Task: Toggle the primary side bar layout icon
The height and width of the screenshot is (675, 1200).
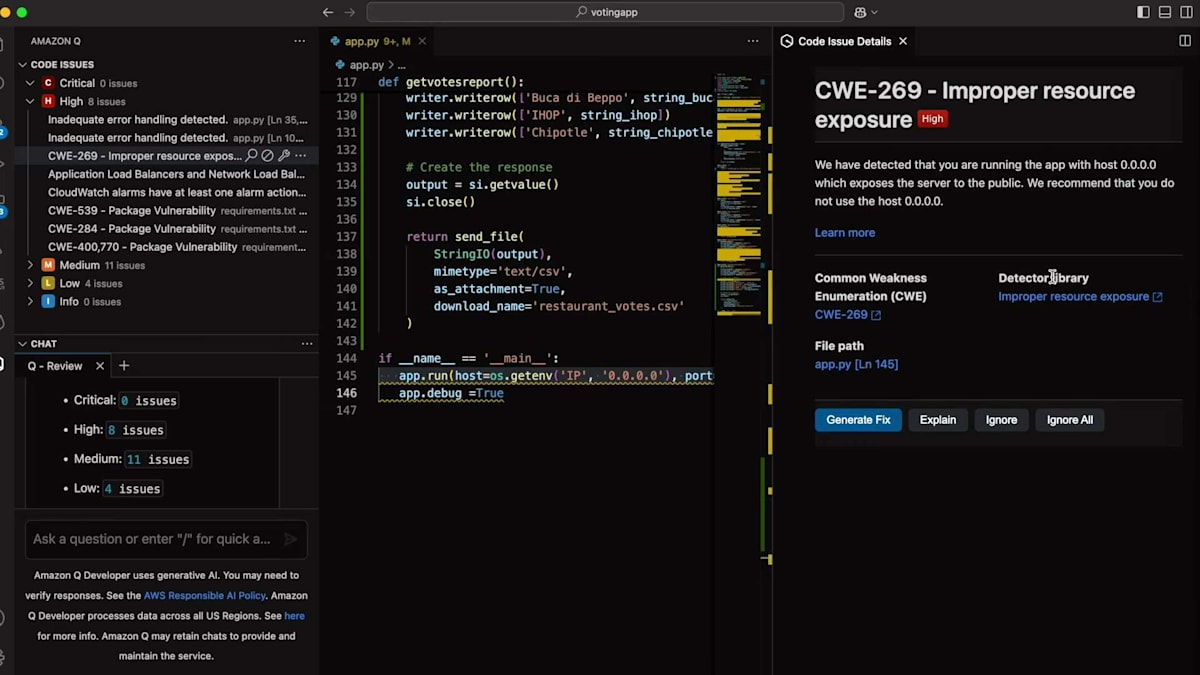Action: tap(1144, 12)
